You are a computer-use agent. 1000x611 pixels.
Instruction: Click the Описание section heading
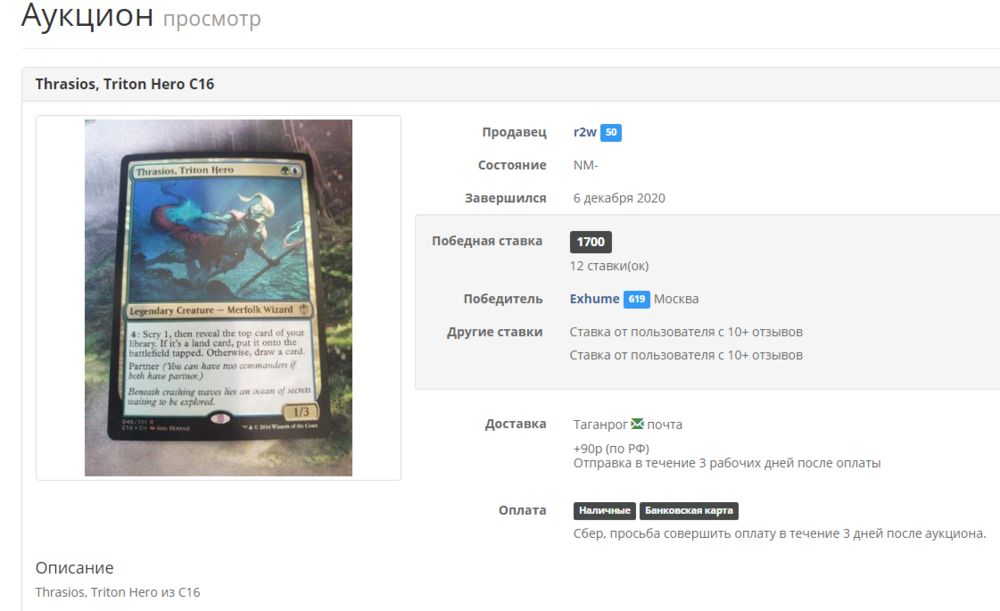tap(74, 568)
